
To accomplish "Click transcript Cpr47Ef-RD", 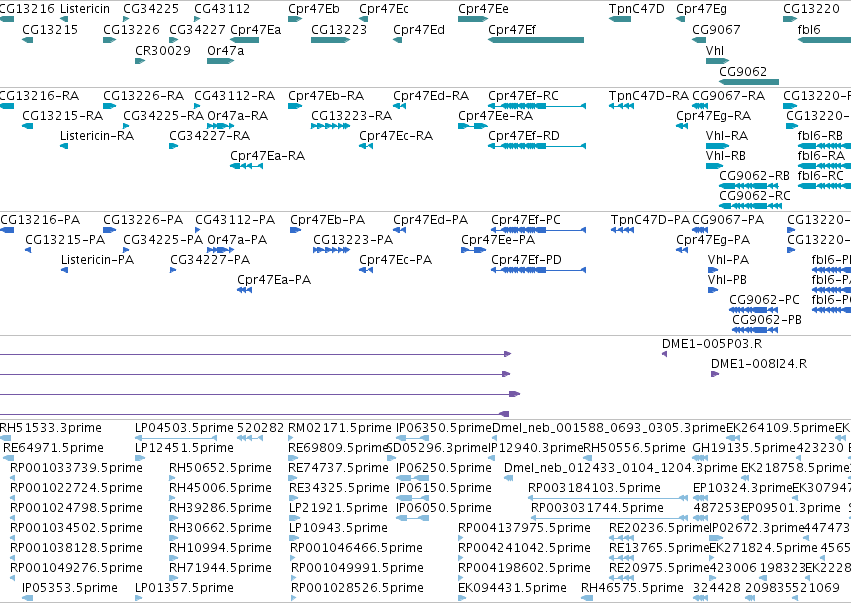I will (537, 146).
